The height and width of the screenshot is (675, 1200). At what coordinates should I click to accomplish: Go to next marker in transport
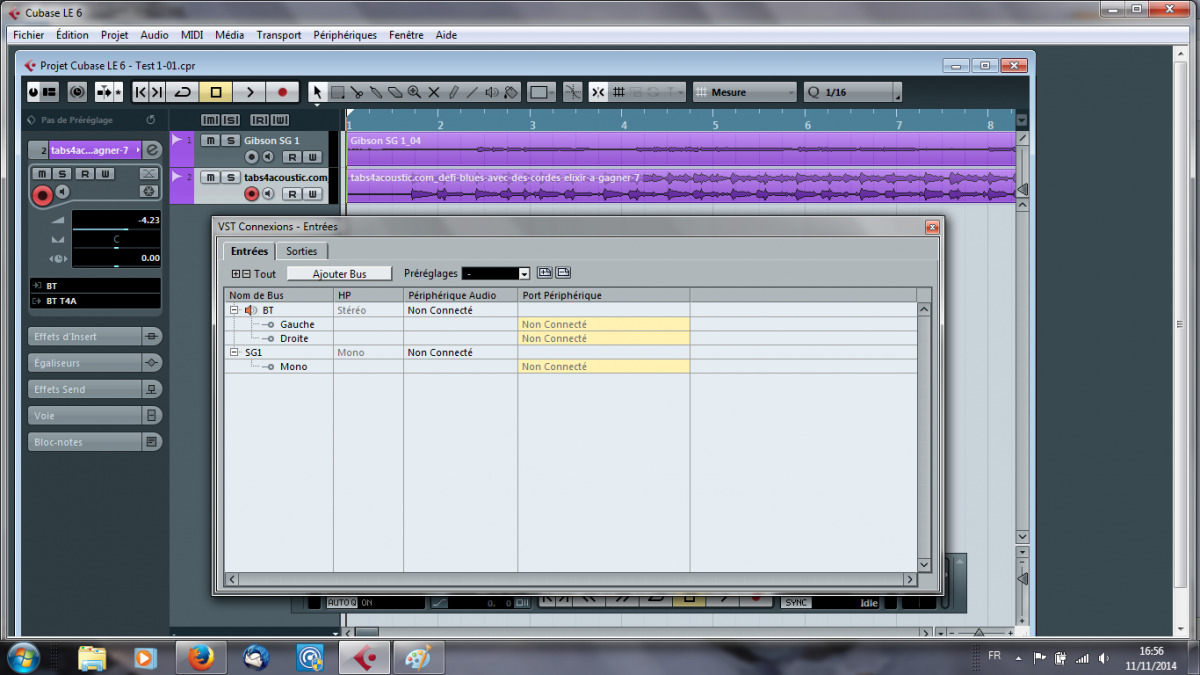coord(157,92)
